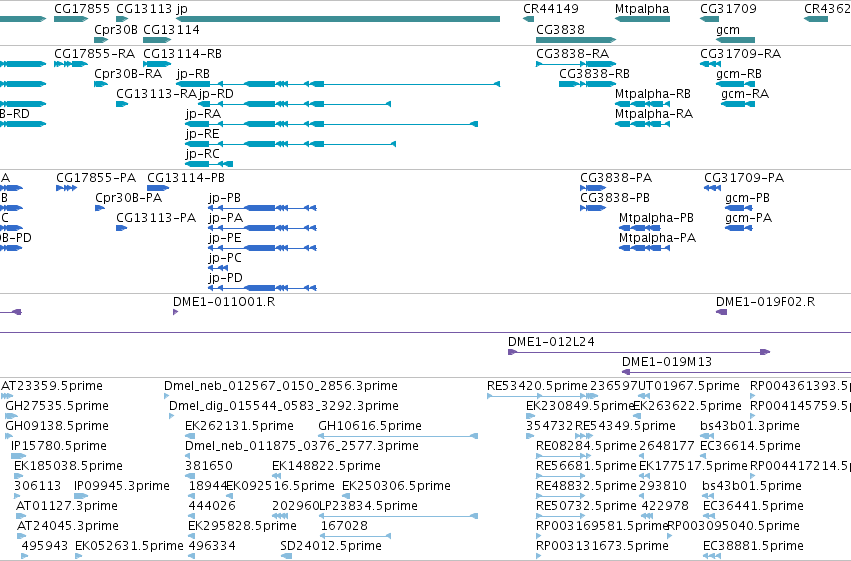Image resolution: width=851 pixels, height=561 pixels.
Task: Click the Cpr30B-RA transcript label
Action: pos(128,74)
